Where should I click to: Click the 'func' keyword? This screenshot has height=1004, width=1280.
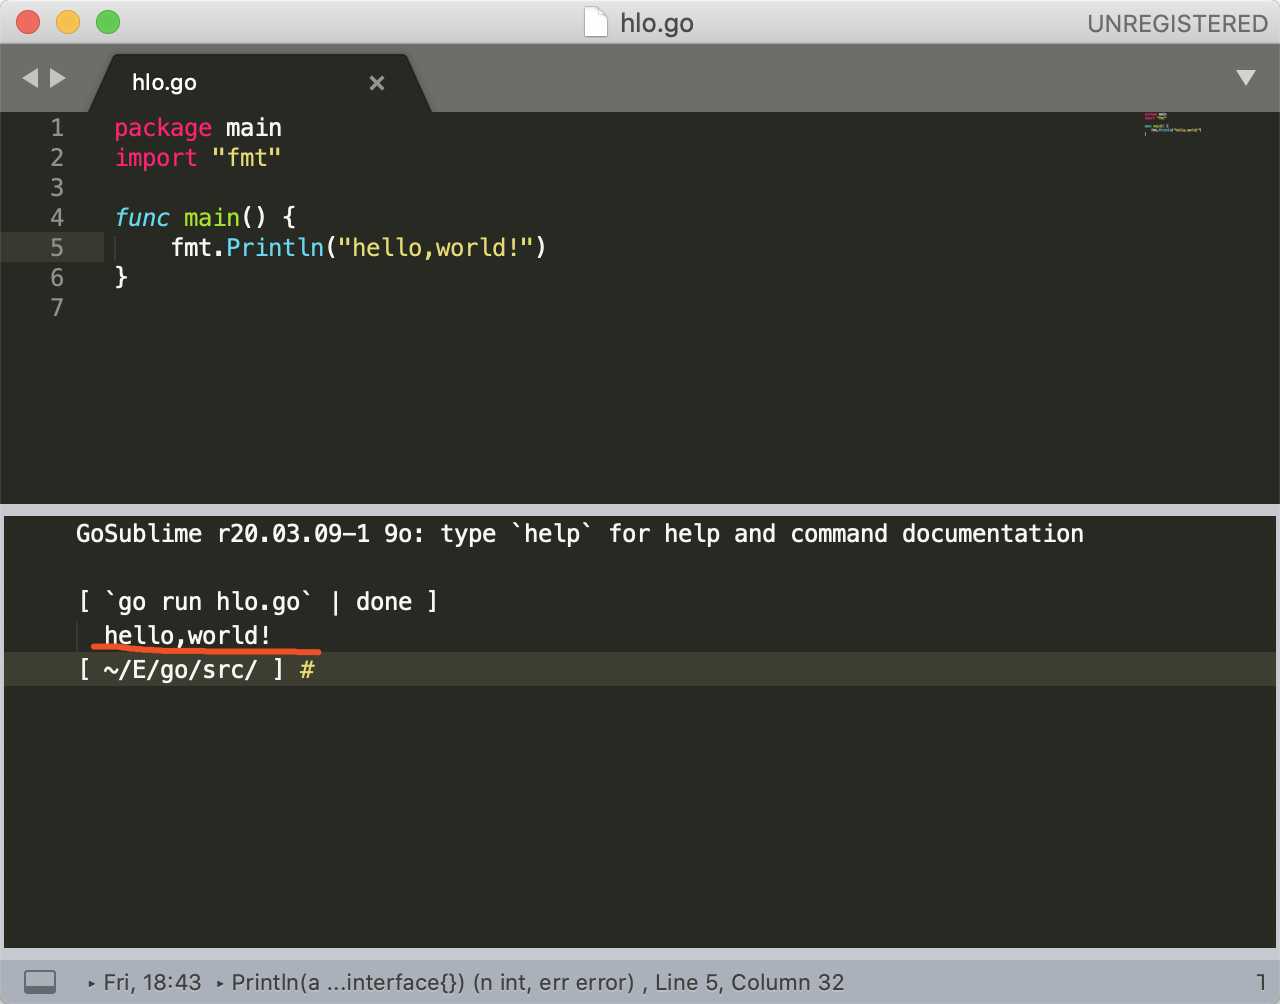[x=142, y=218]
